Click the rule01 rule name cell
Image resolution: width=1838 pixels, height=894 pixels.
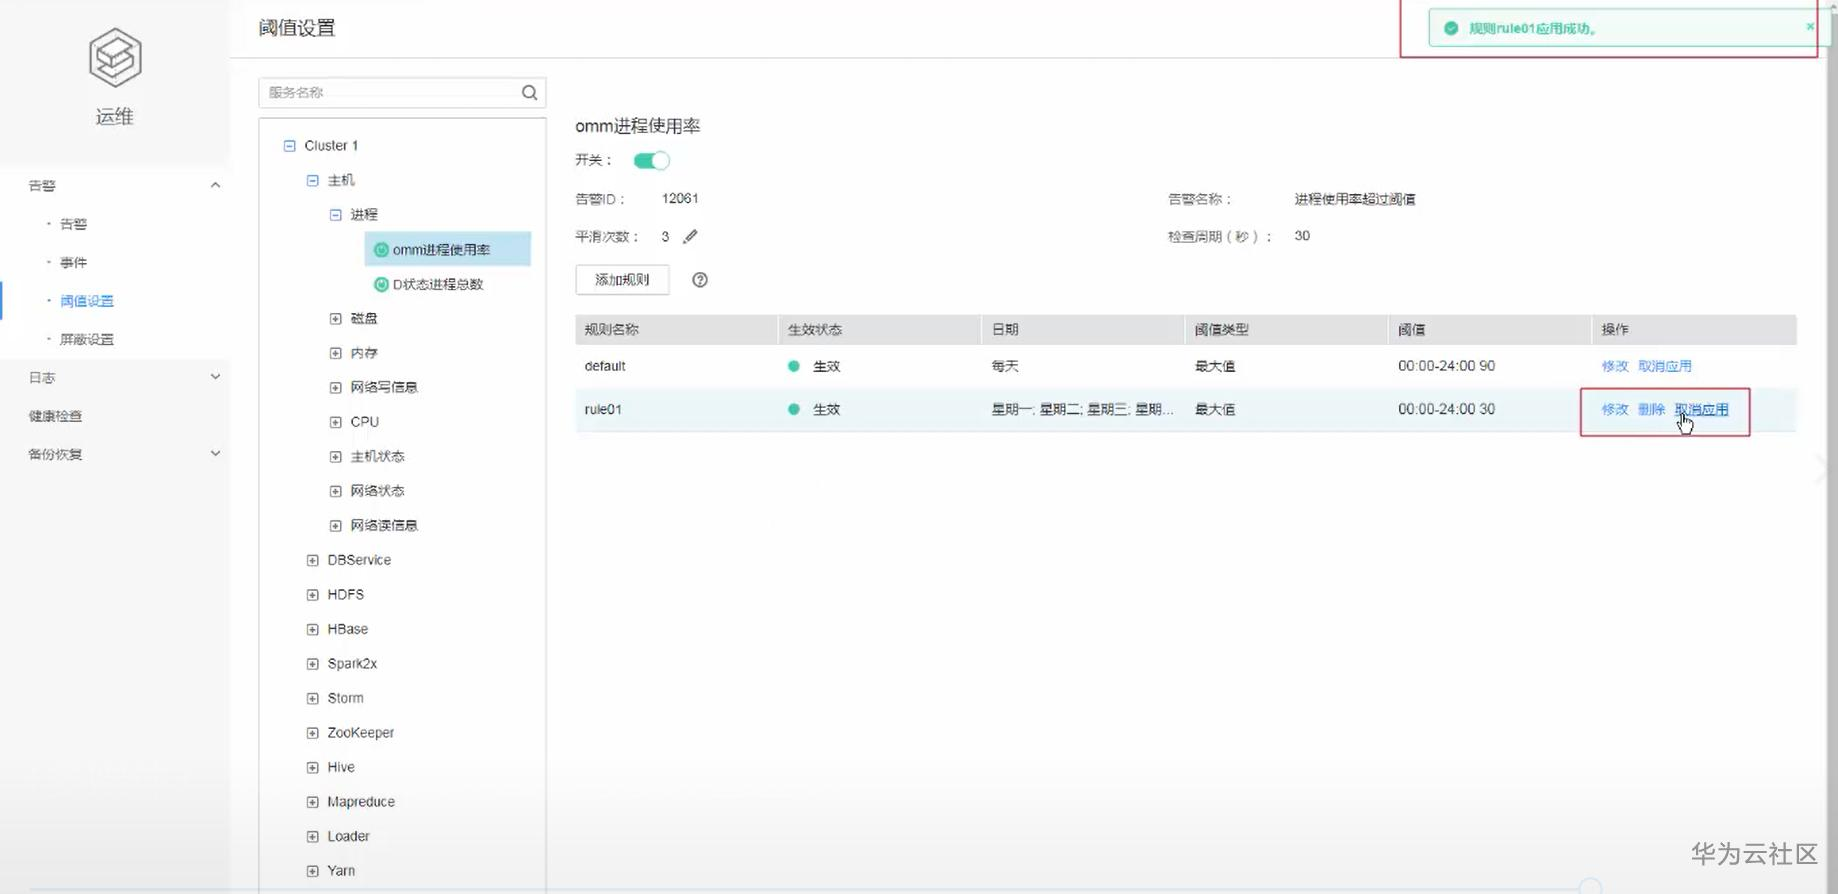tap(603, 409)
